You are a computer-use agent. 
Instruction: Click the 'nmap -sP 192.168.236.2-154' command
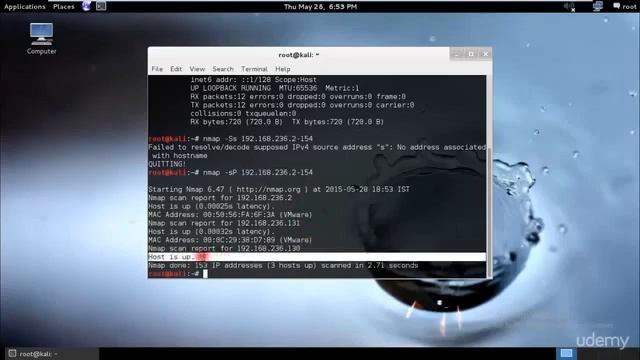258,173
